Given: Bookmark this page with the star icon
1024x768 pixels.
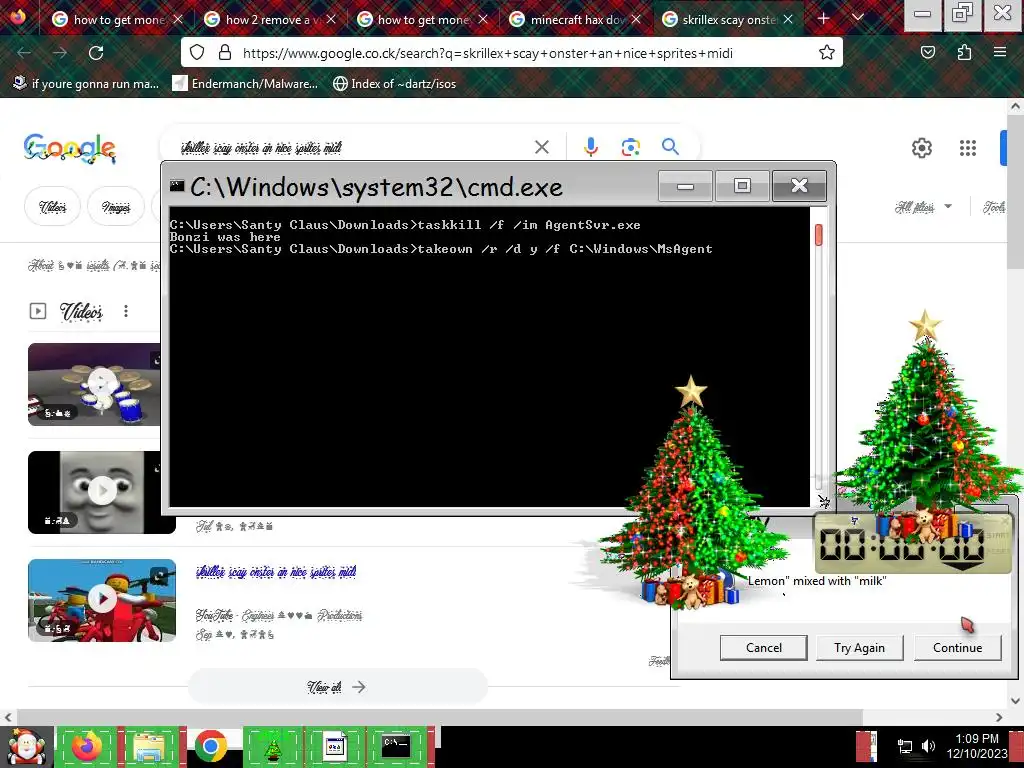Looking at the screenshot, I should point(827,53).
